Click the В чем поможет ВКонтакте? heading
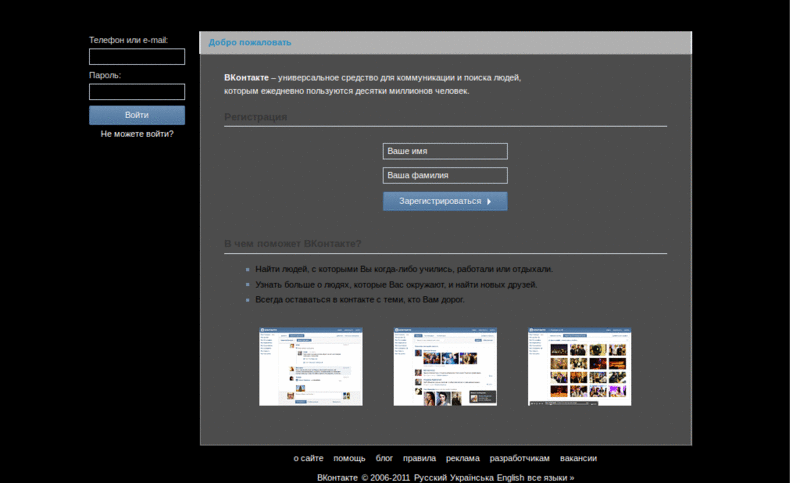The width and height of the screenshot is (800, 483). coord(293,243)
